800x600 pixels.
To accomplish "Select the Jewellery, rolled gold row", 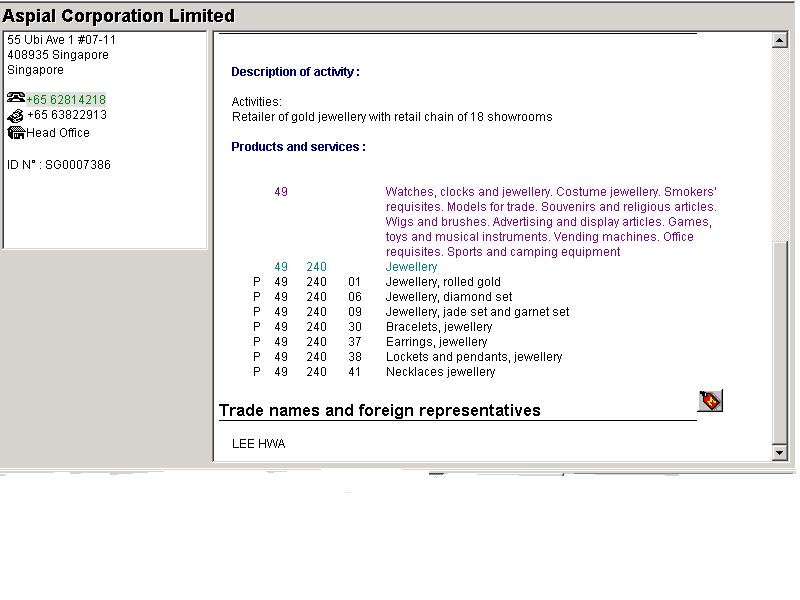I will (443, 282).
